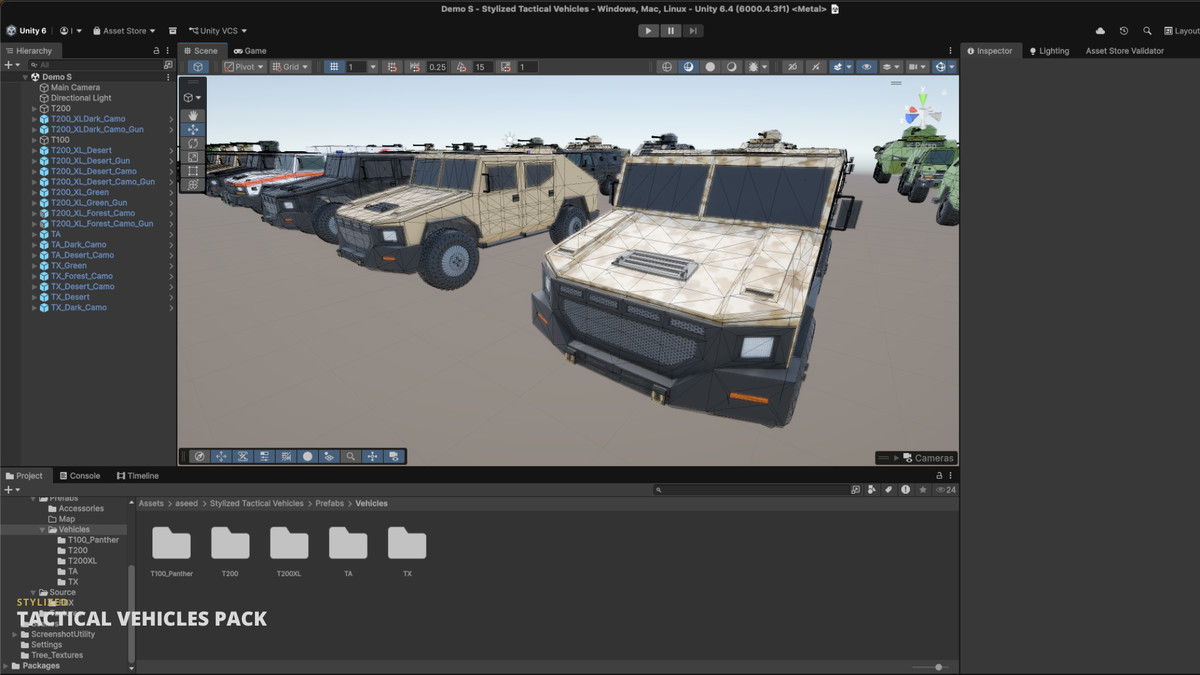Collapse the Demo S scene in Hierarchy
The height and width of the screenshot is (675, 1200).
[x=26, y=77]
